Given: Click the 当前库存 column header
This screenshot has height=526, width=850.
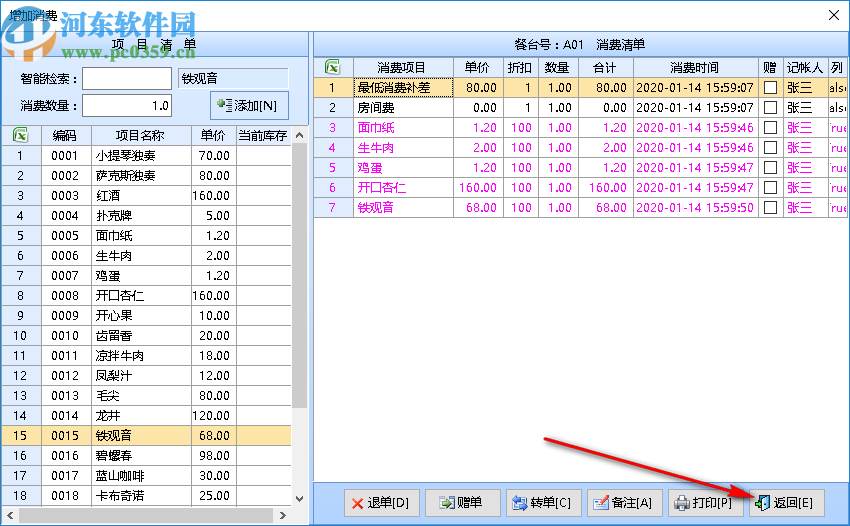Looking at the screenshot, I should [x=263, y=136].
